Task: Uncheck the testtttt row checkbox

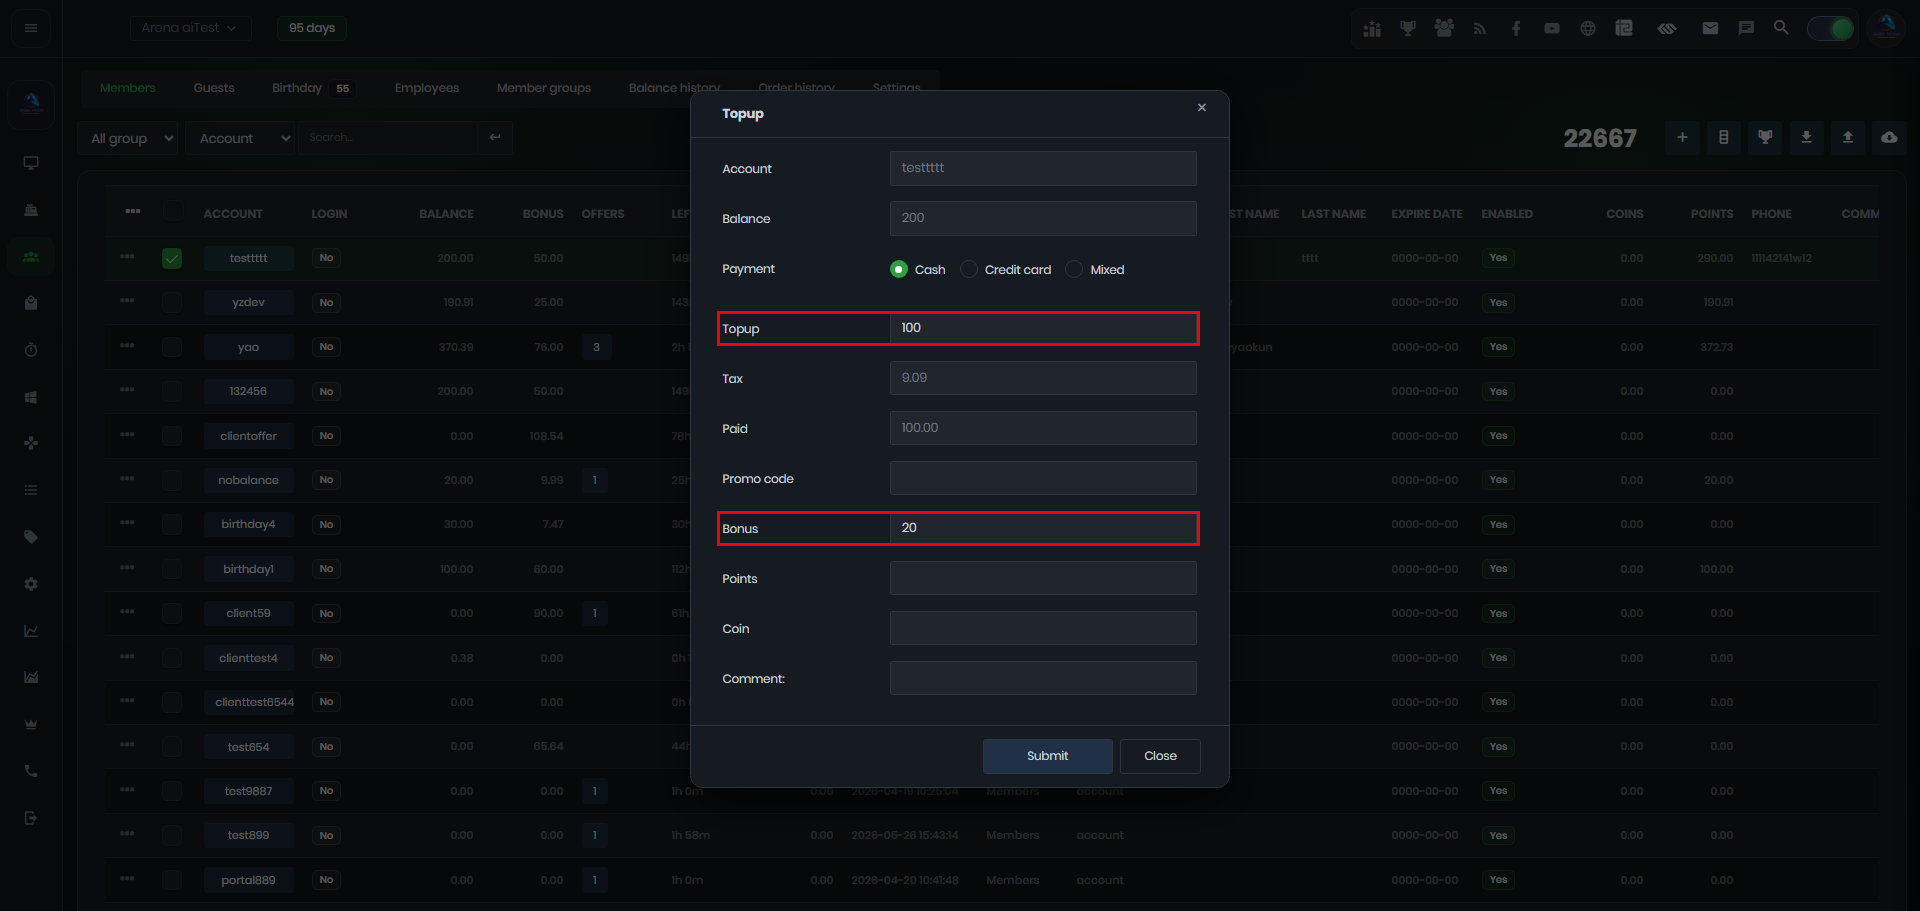Action: tap(172, 258)
